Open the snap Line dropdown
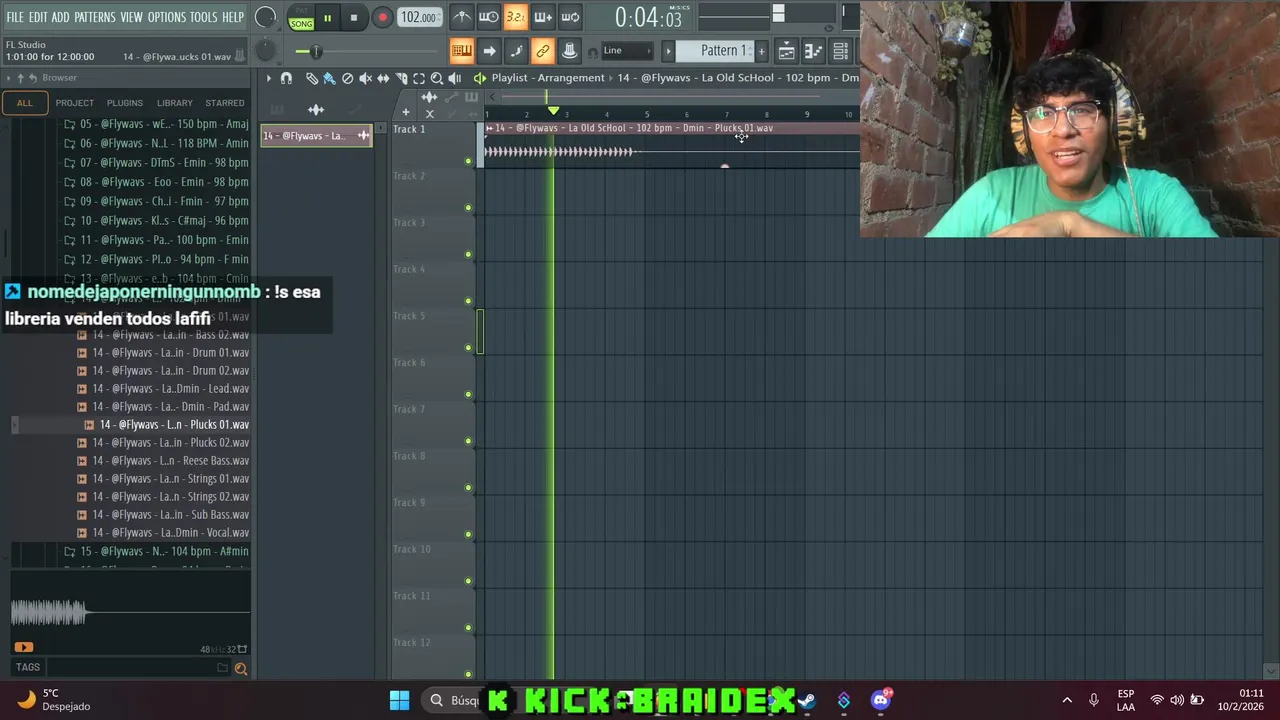This screenshot has width=1280, height=720. 627,51
